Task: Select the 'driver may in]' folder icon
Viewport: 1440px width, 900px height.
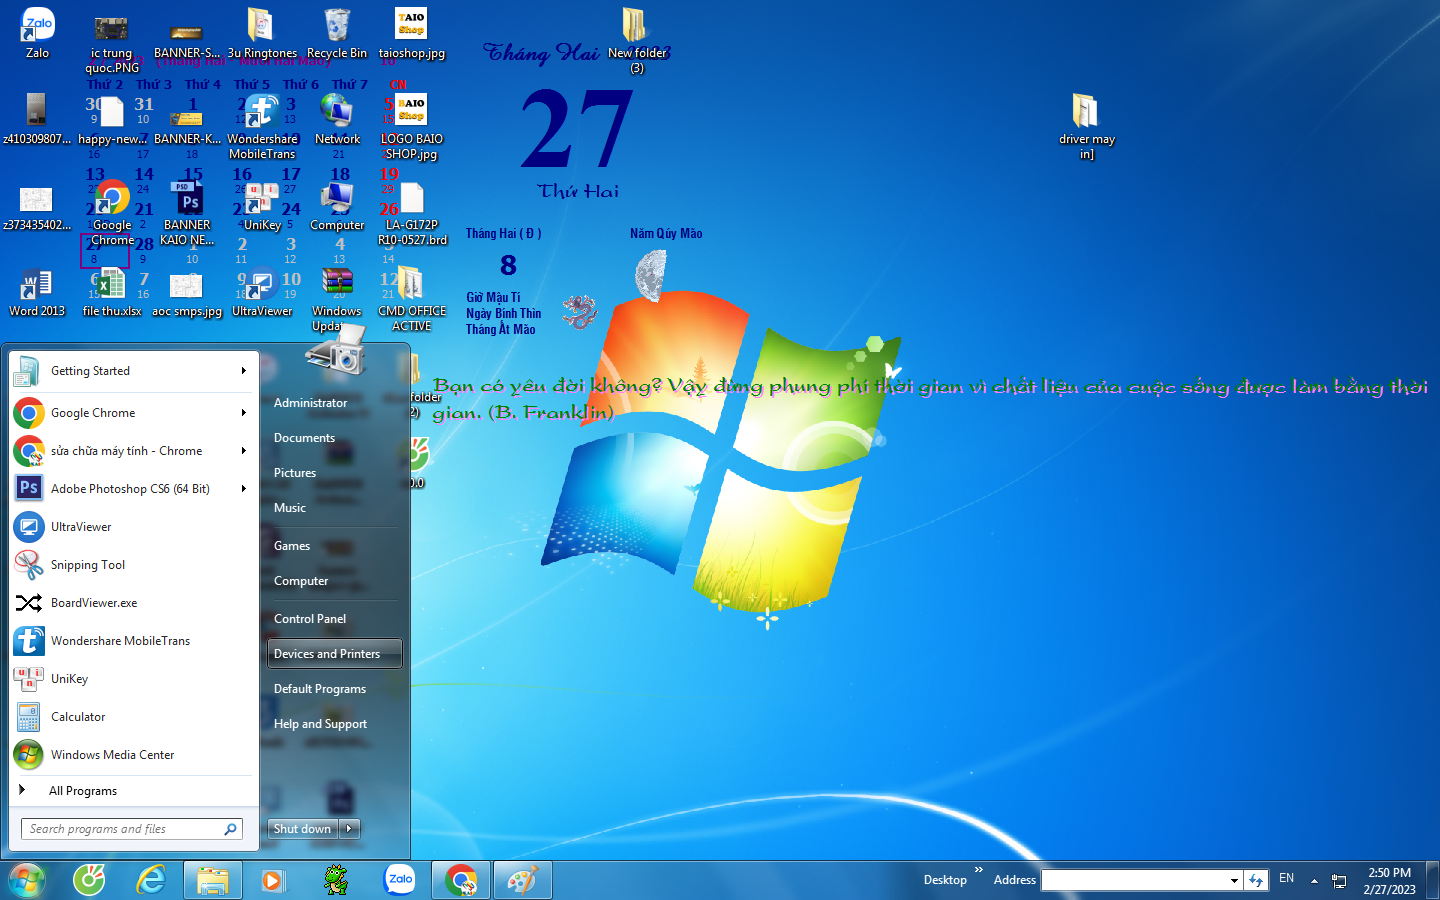Action: tap(1086, 126)
